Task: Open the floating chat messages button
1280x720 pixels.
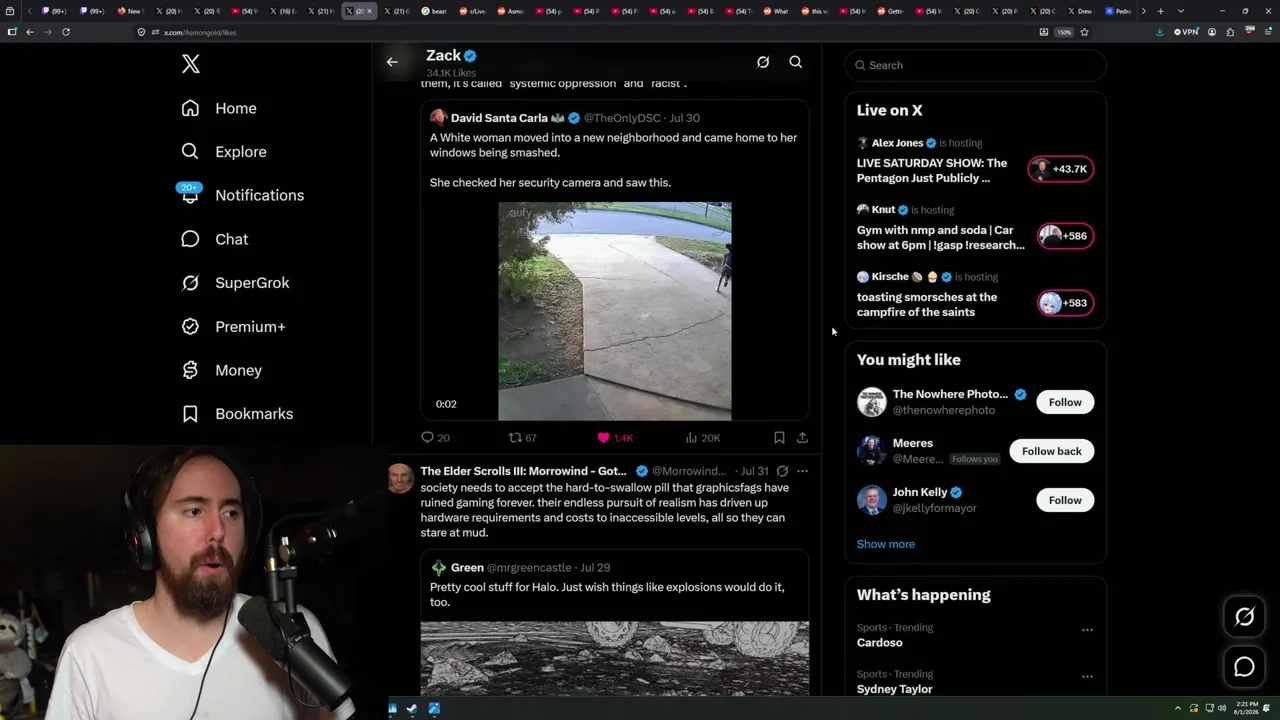Action: click(x=1244, y=666)
